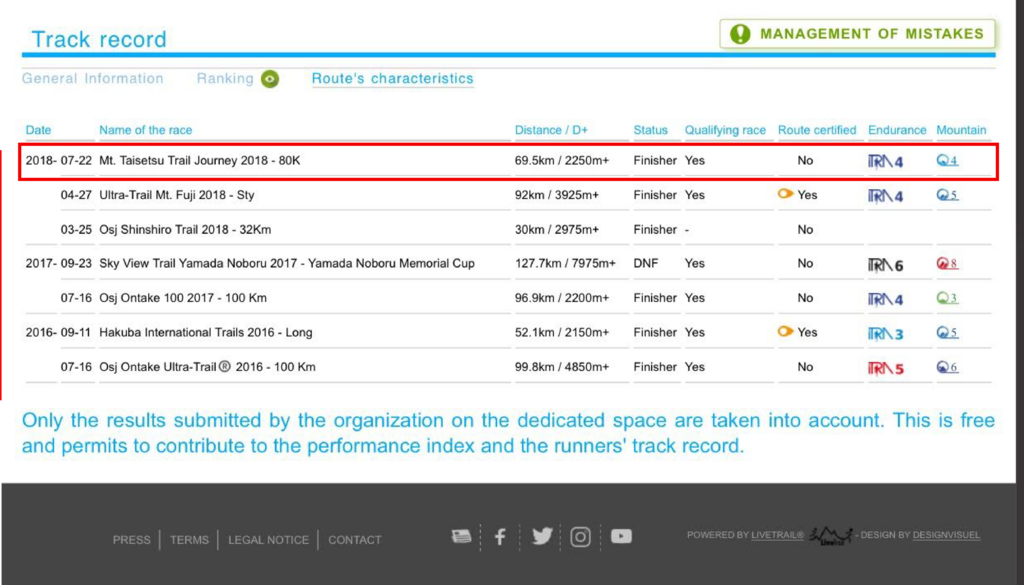Viewport: 1024px width, 585px height.
Task: Open the TERMS footer link
Action: point(189,540)
